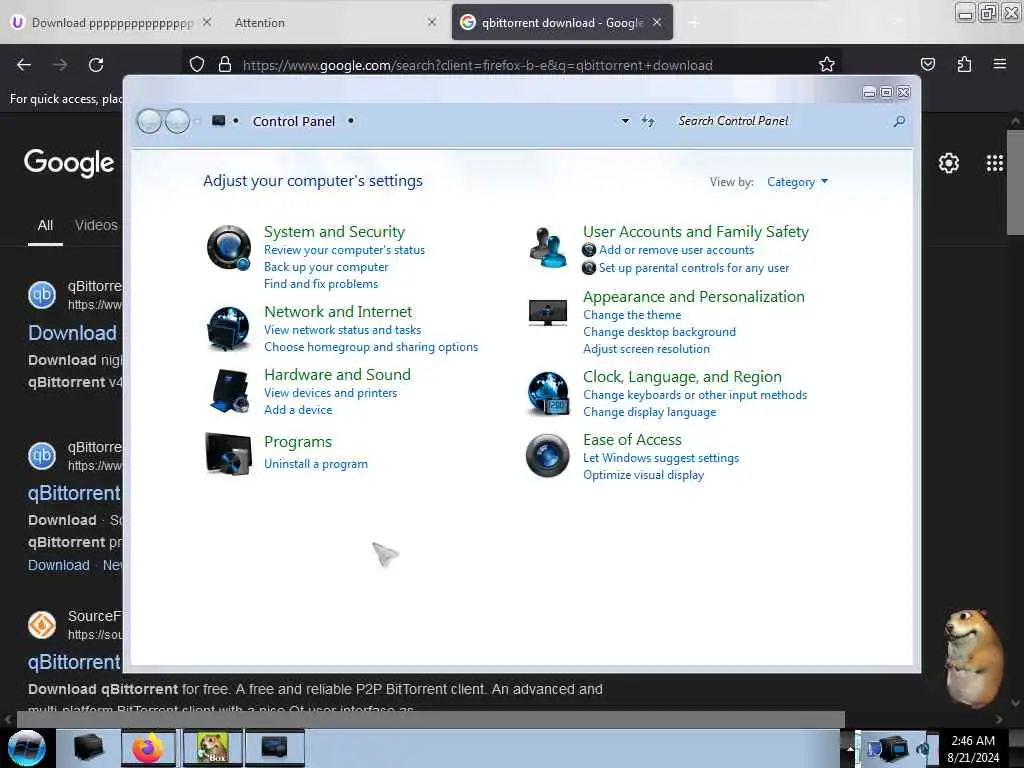The width and height of the screenshot is (1024, 768).
Task: Expand the Control Panel address history dropdown
Action: (625, 121)
